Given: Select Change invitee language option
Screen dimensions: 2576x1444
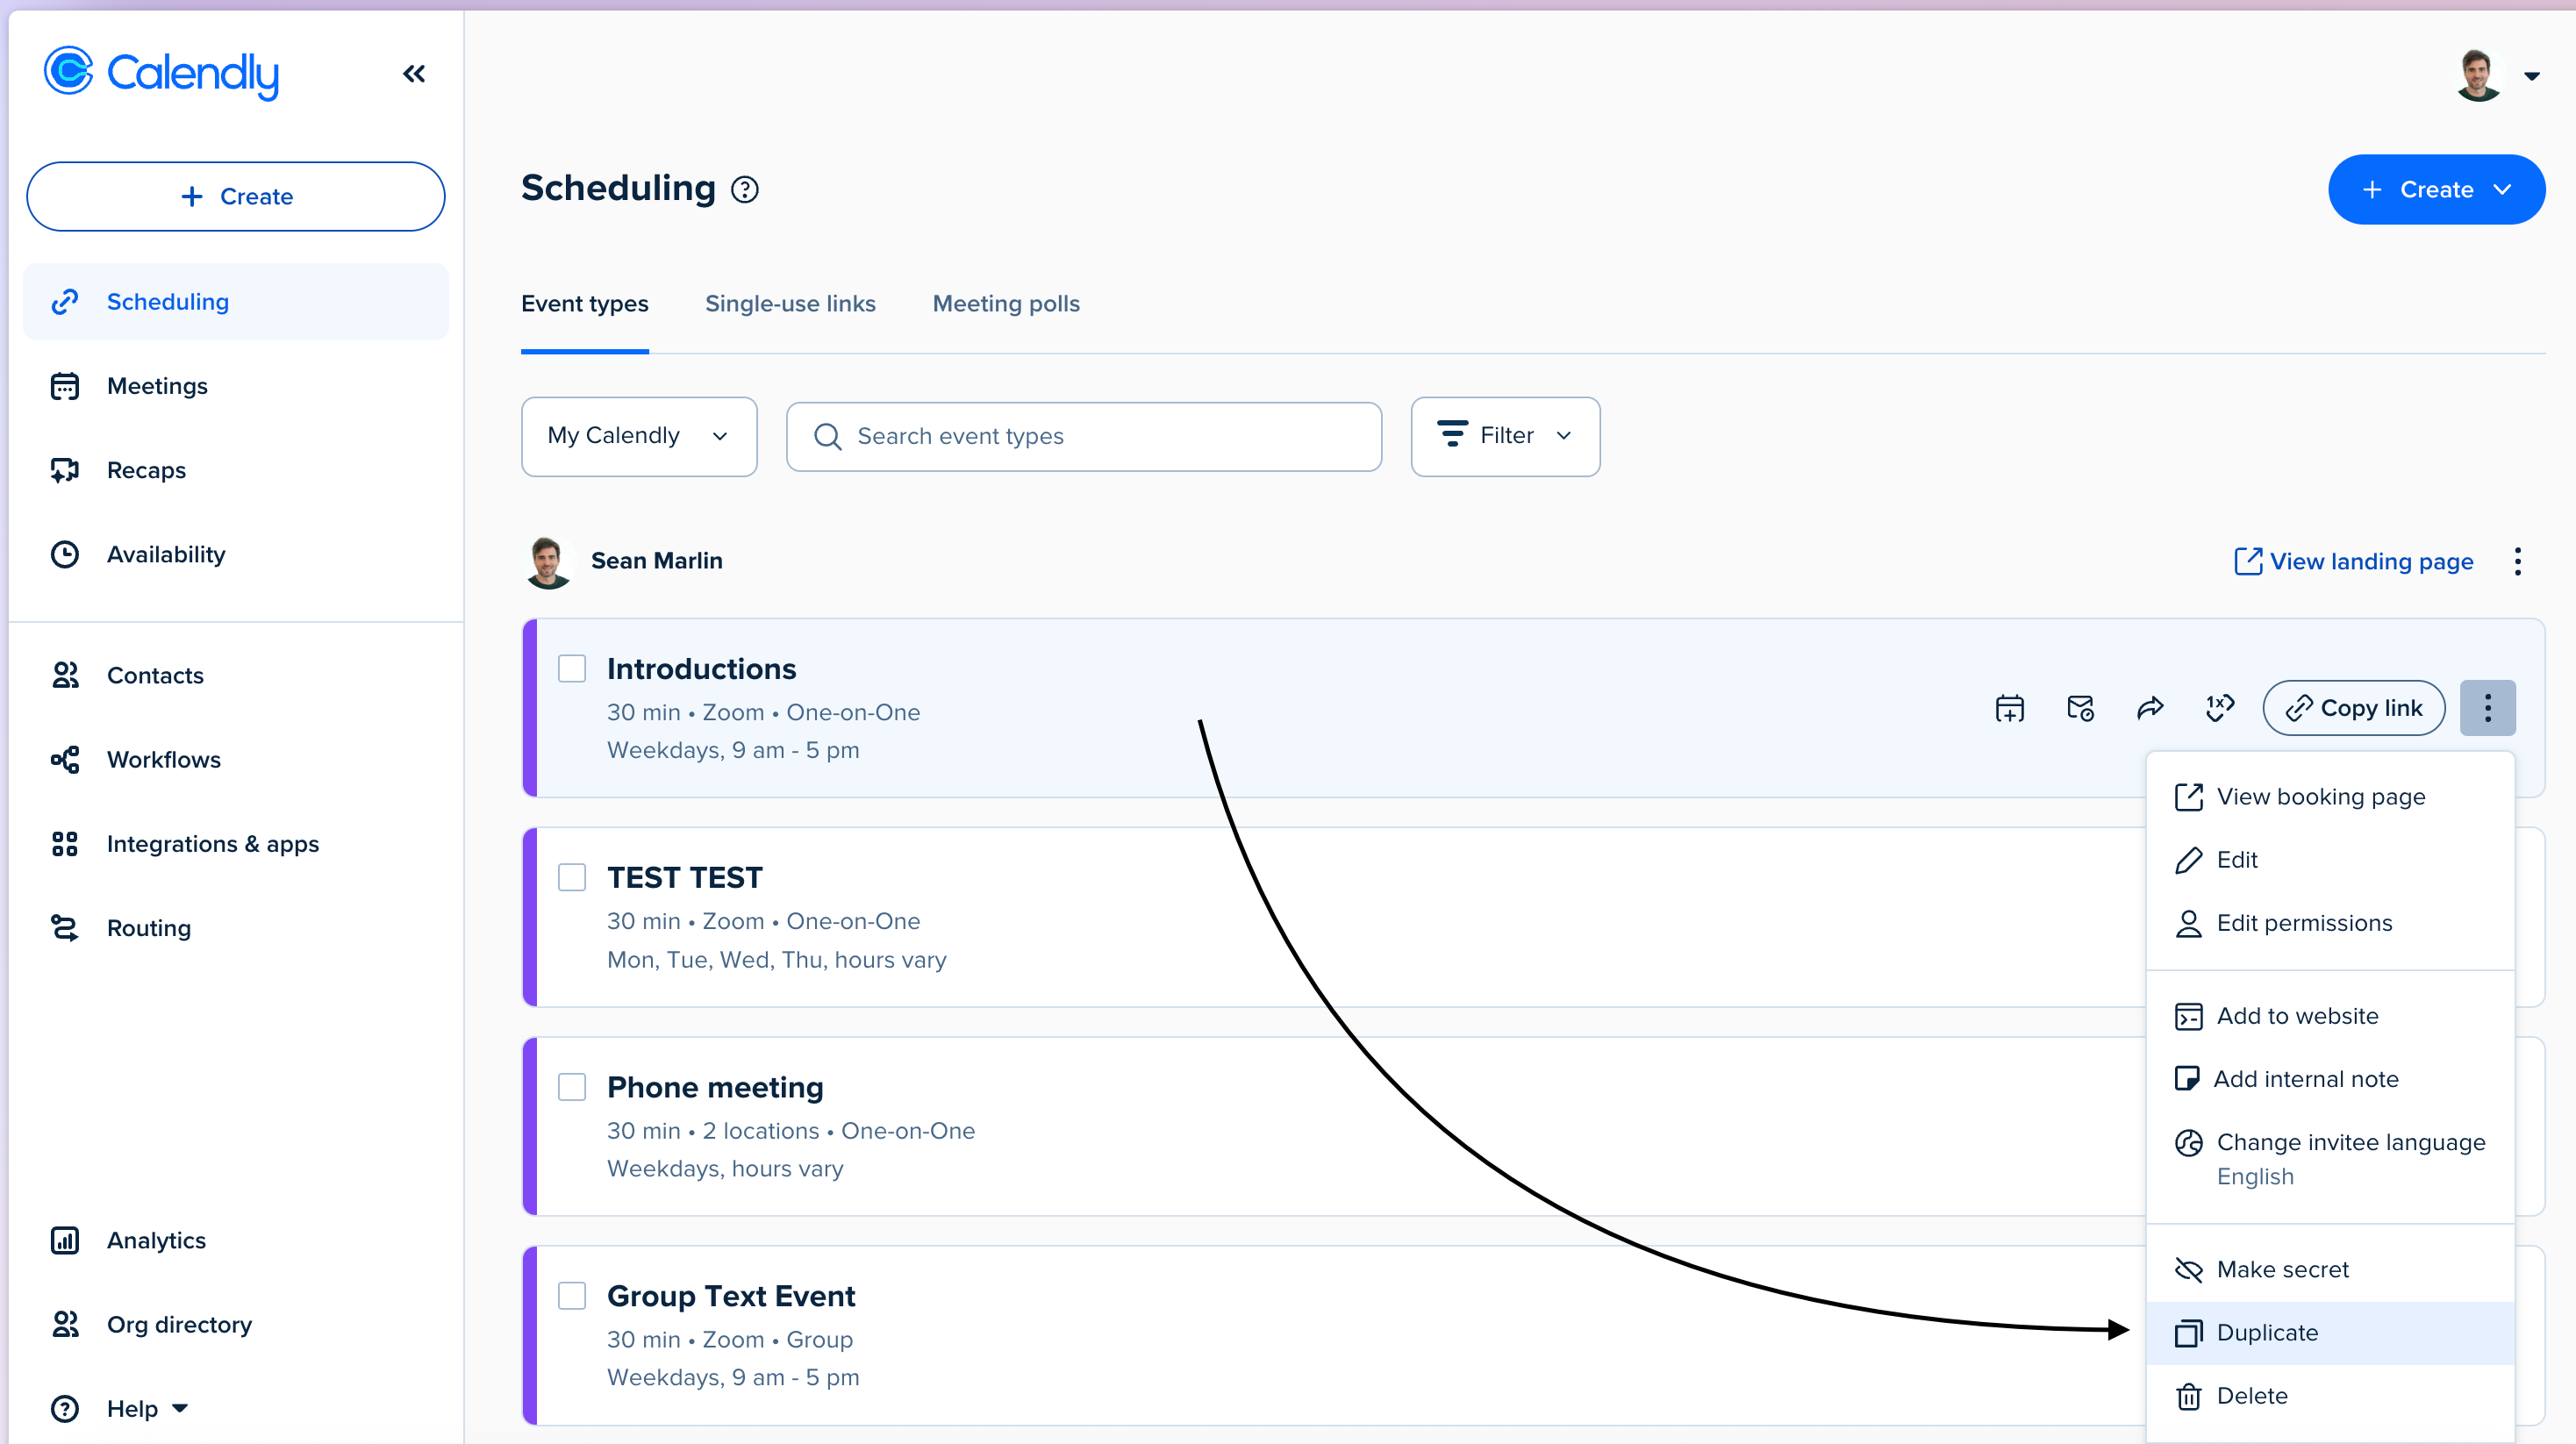Looking at the screenshot, I should click(2330, 1158).
